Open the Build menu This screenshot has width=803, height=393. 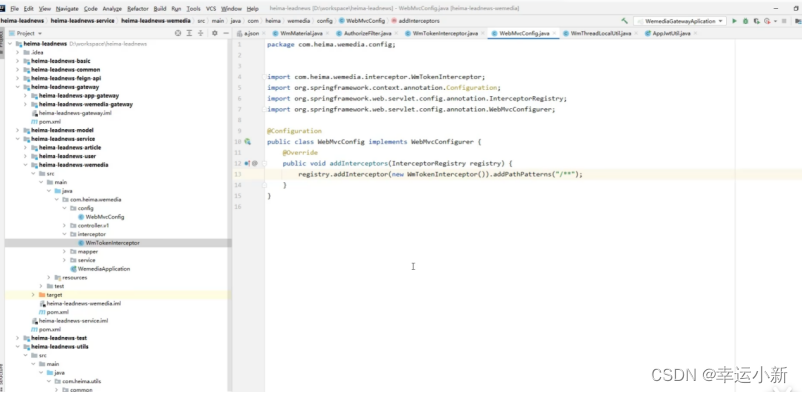pos(160,9)
